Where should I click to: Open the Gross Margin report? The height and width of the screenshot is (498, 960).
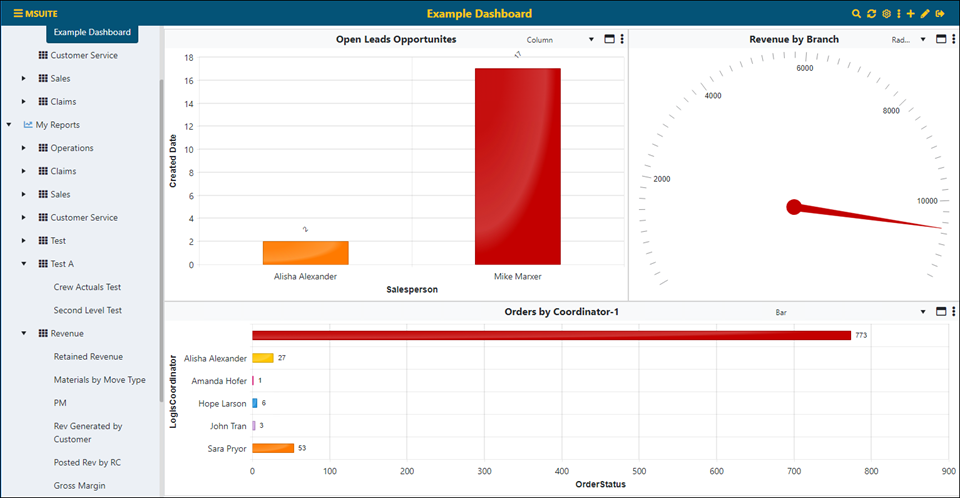click(x=79, y=486)
